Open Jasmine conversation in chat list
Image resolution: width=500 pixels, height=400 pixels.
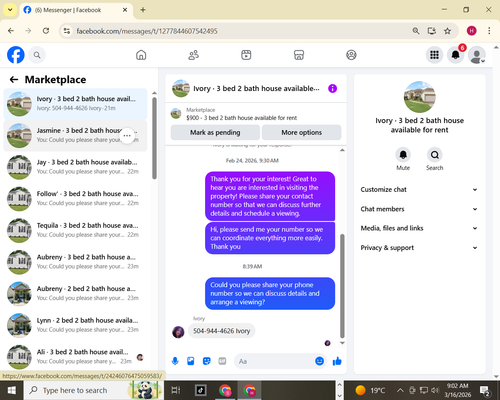click(75, 136)
